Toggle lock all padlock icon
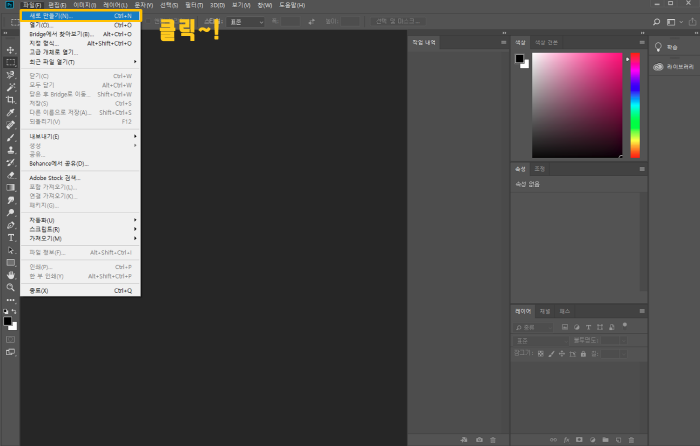 coord(583,354)
